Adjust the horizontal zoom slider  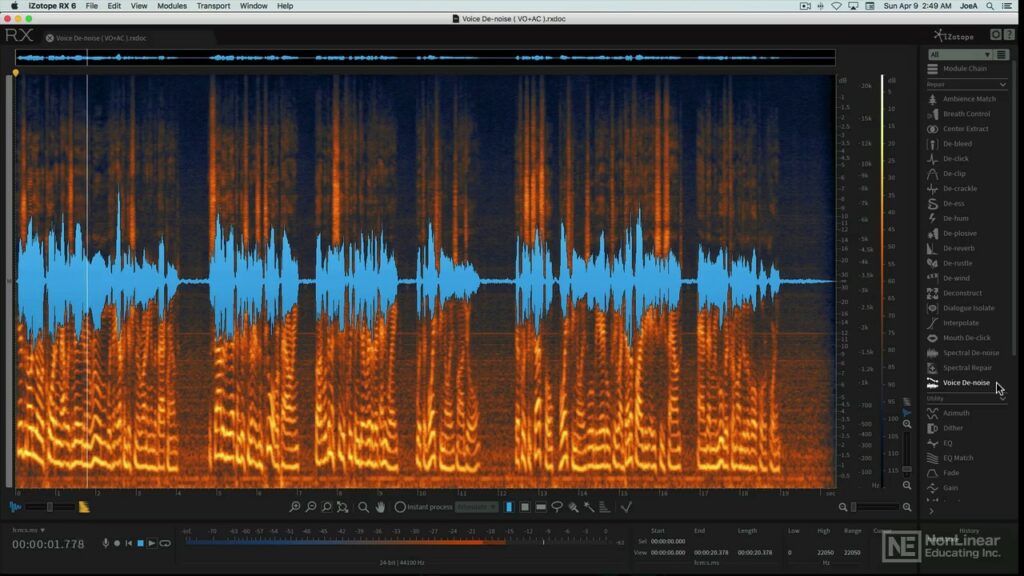coord(875,507)
